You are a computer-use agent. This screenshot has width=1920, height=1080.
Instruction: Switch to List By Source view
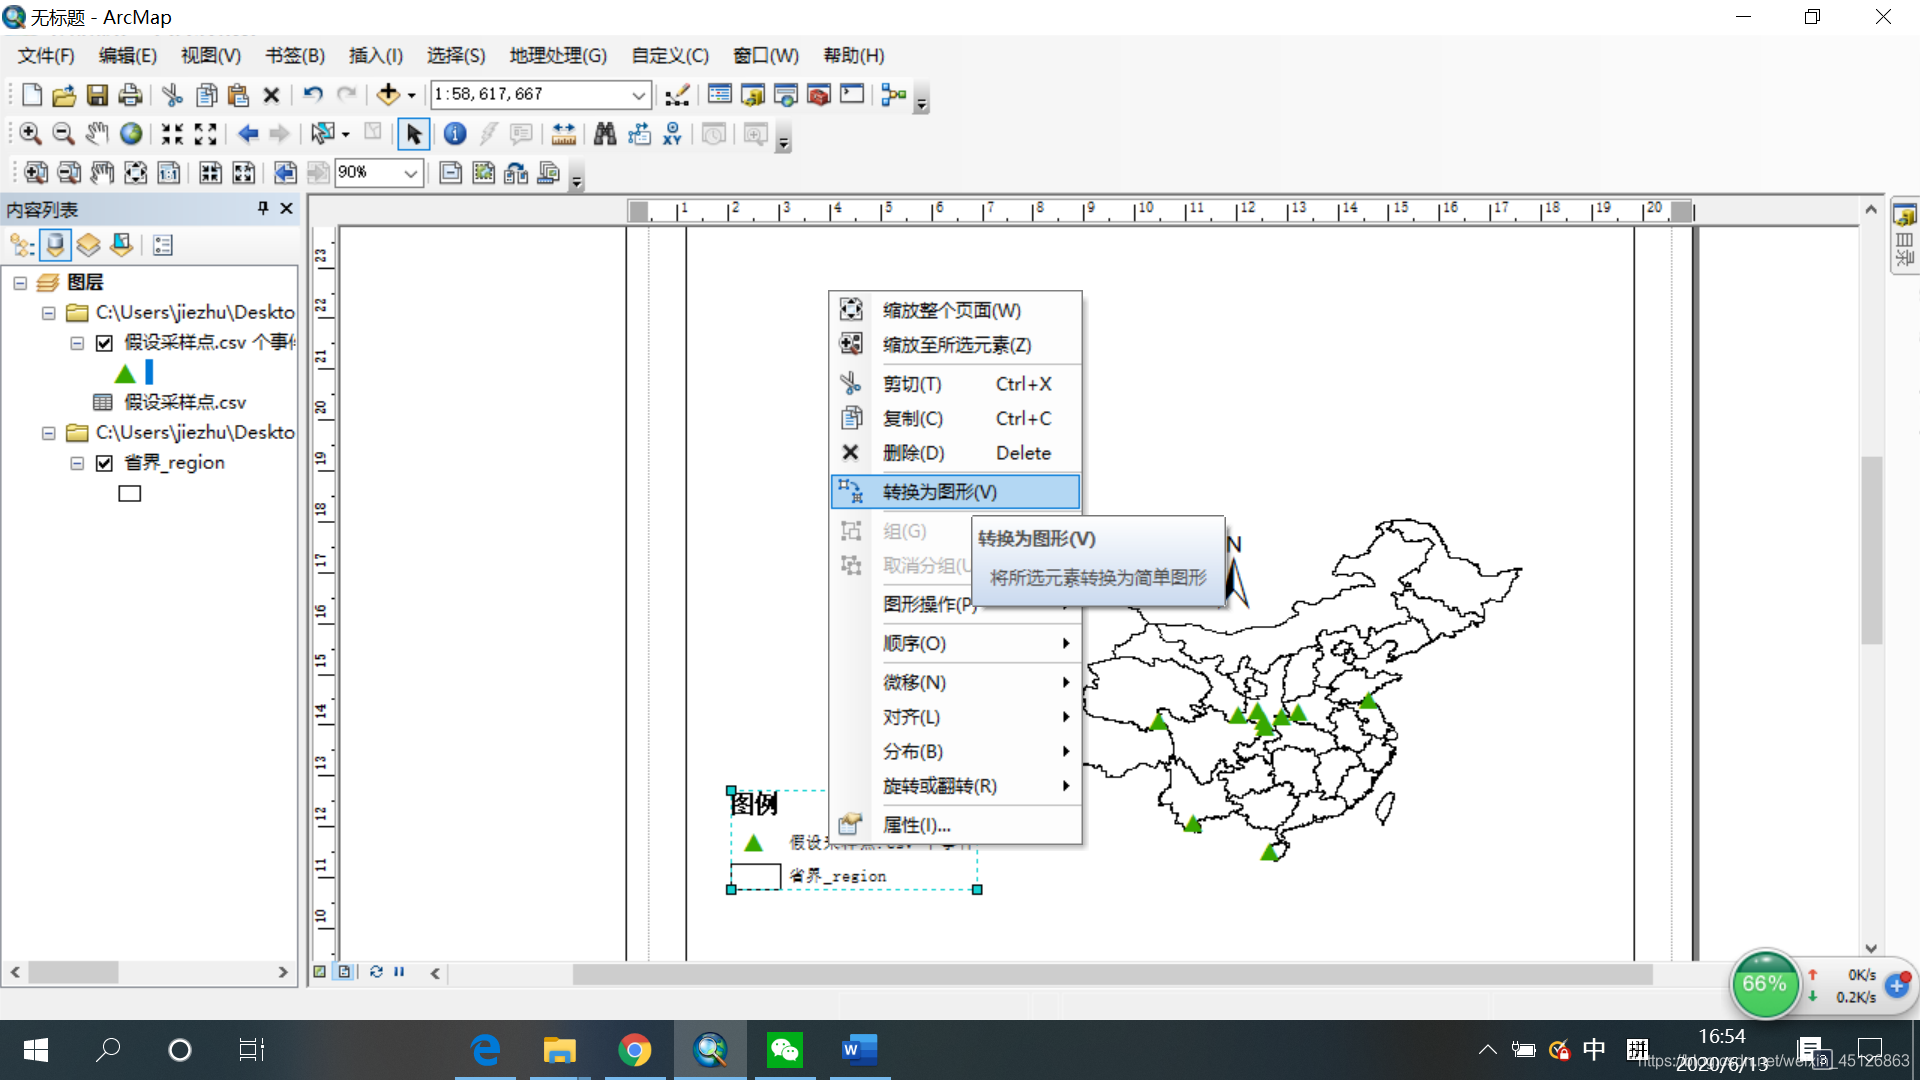pos(55,245)
